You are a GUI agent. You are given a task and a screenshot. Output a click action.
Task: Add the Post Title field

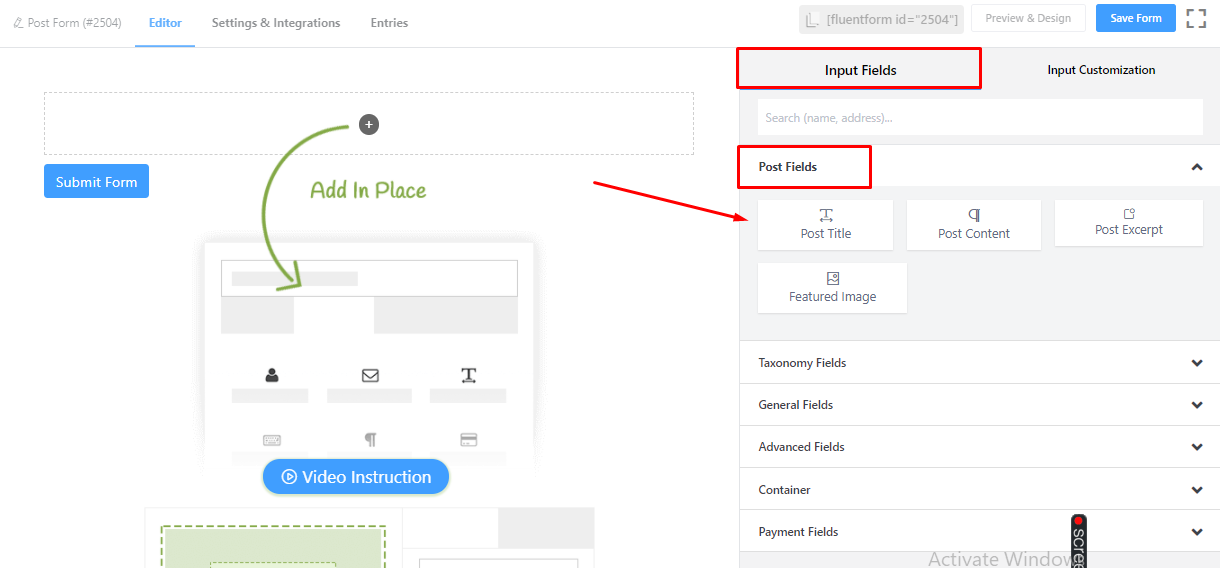pyautogui.click(x=825, y=225)
